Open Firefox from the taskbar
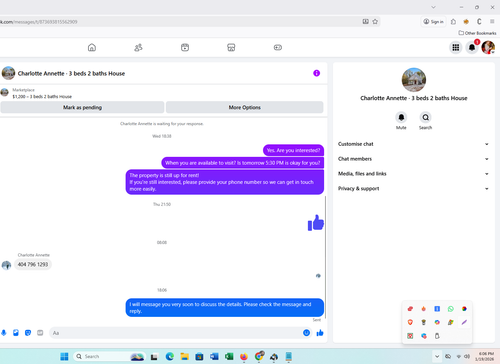Viewport: 500px width, 364px height. [x=244, y=357]
